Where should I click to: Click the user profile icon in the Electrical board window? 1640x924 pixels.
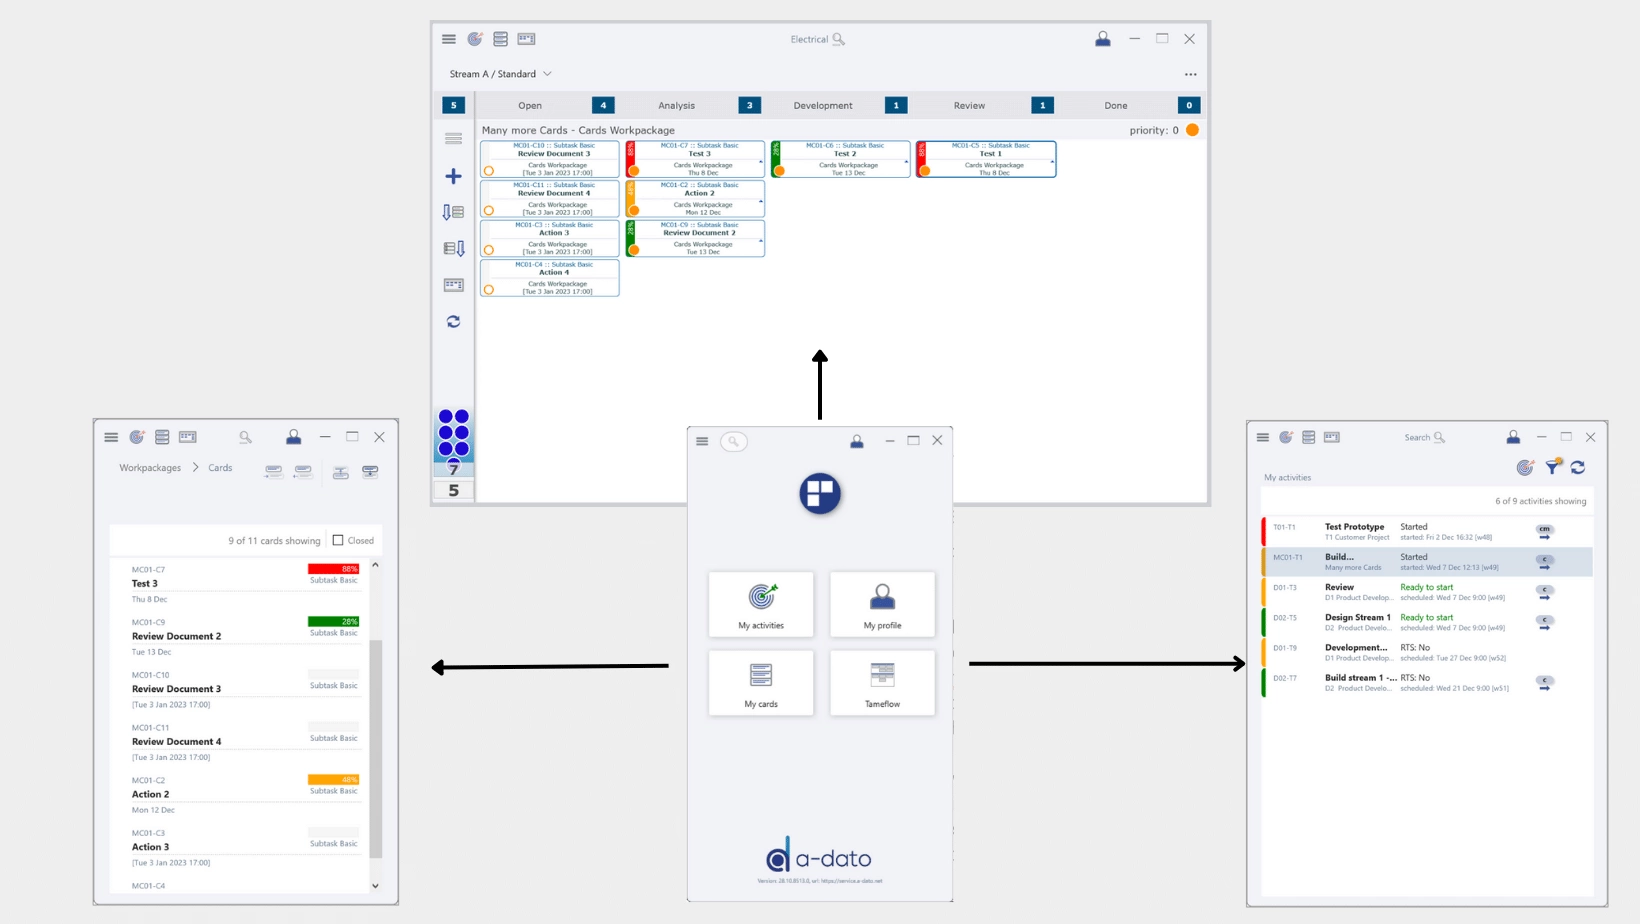coord(1102,39)
